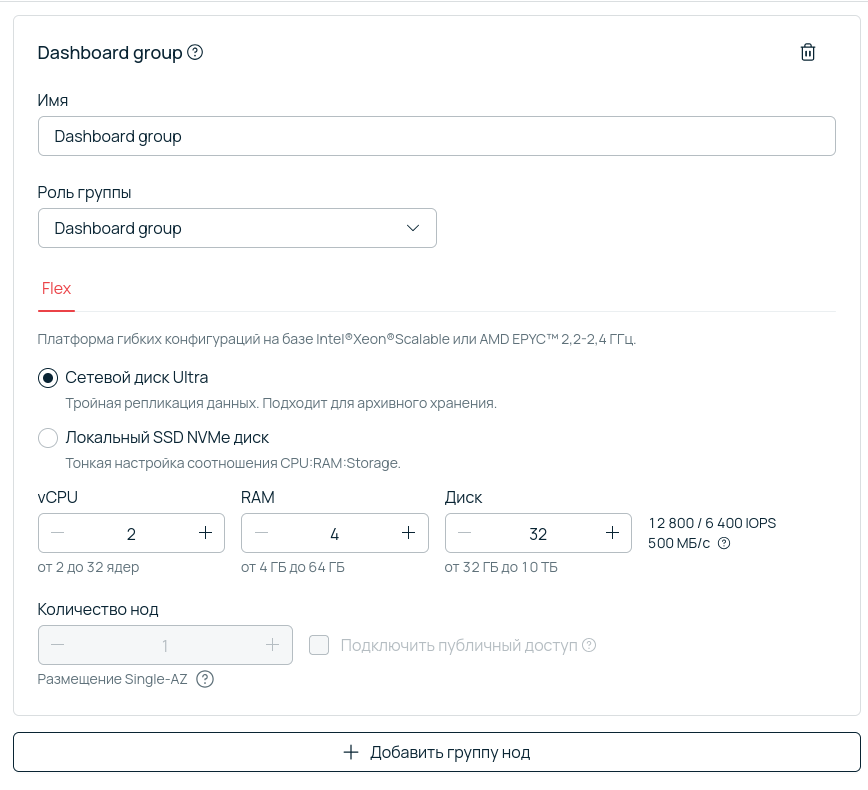Viewport: 868px width, 790px height.
Task: Increase Диск size with plus icon
Action: click(x=612, y=533)
